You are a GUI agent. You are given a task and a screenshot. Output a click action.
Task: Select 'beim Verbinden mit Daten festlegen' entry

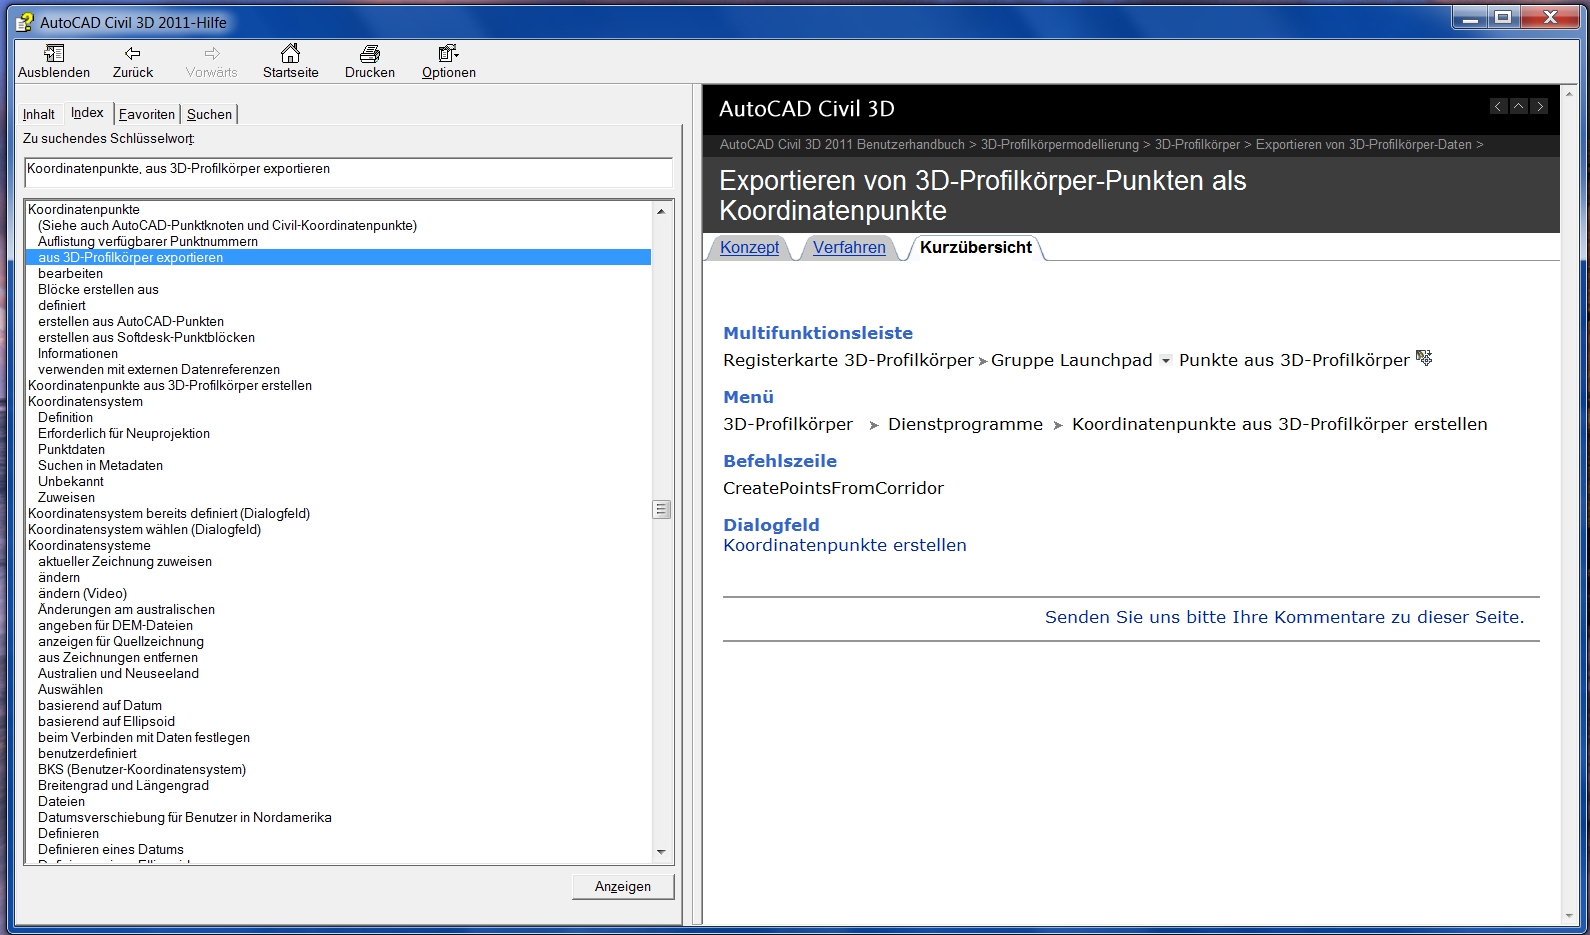point(144,737)
